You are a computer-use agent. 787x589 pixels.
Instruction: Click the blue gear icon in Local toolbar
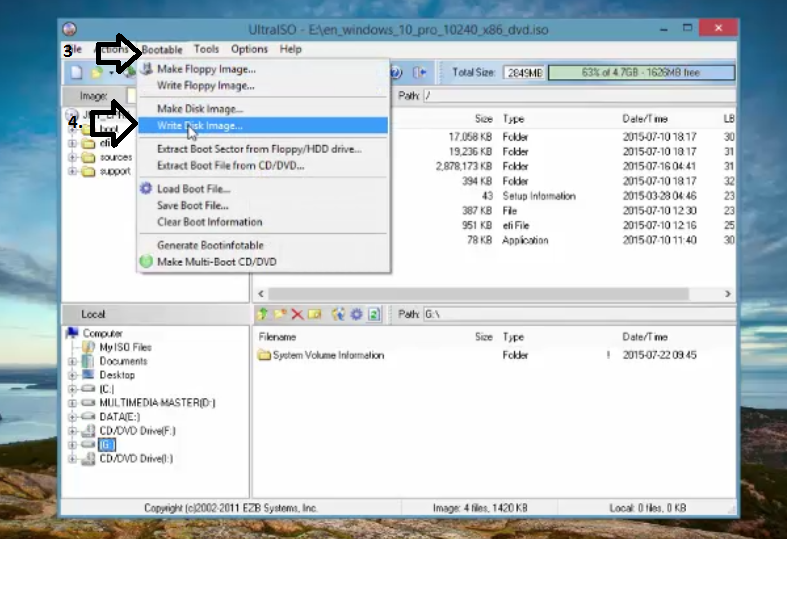click(x=356, y=314)
